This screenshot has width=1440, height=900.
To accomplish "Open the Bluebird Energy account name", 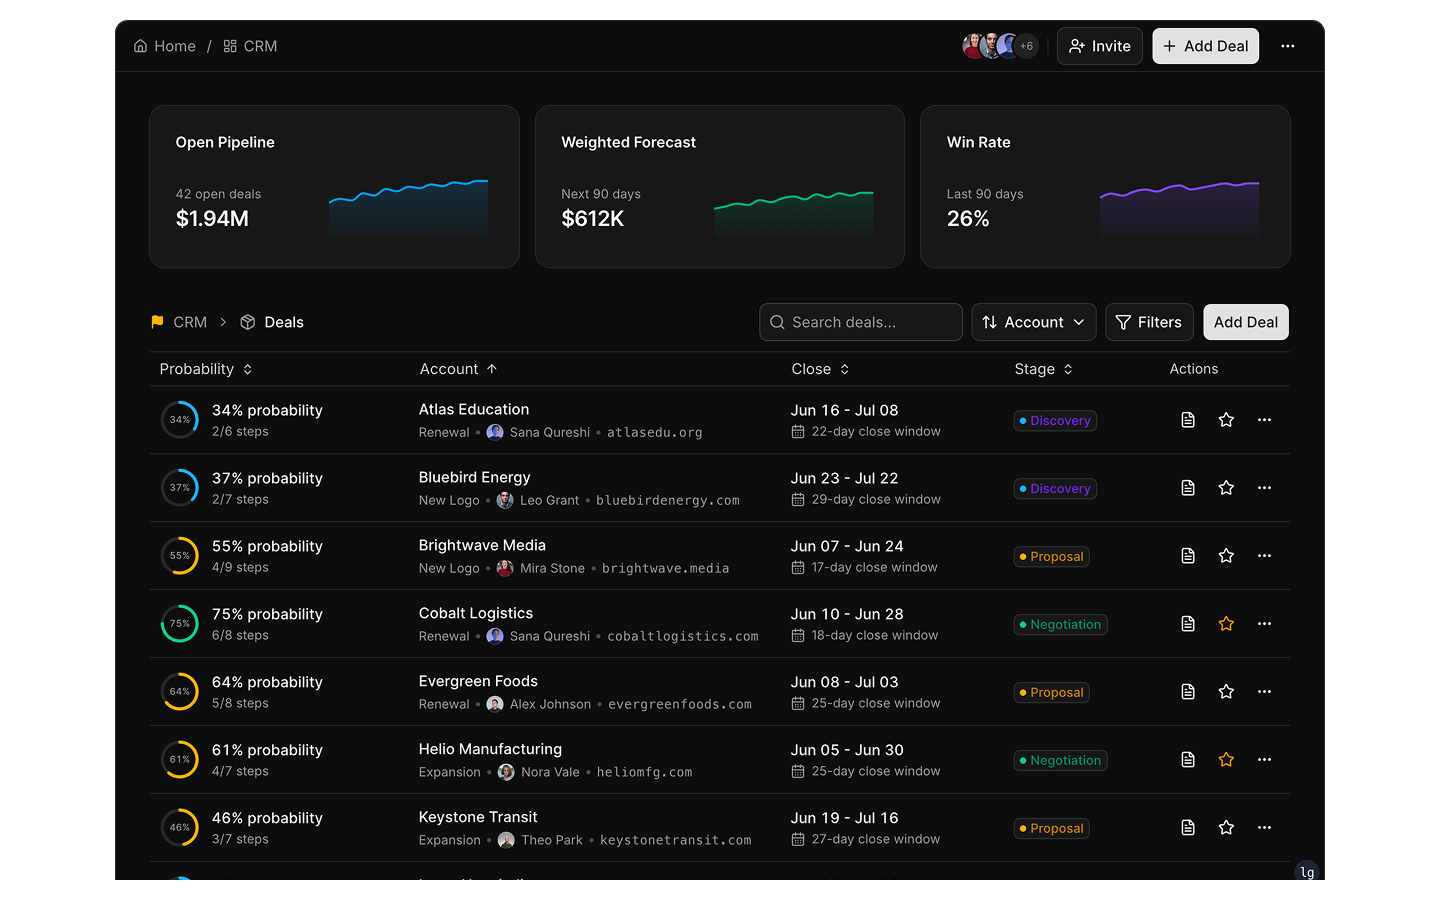I will (475, 477).
